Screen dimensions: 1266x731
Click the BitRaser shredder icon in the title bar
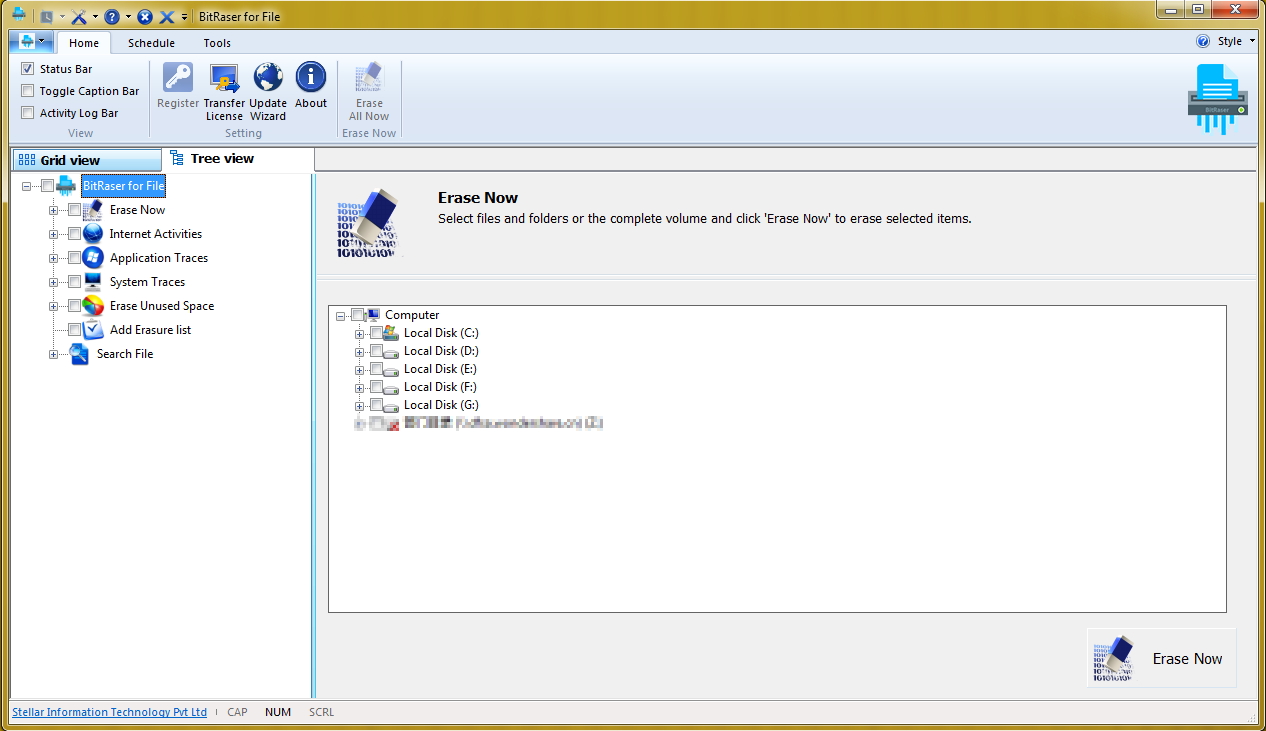coord(18,15)
